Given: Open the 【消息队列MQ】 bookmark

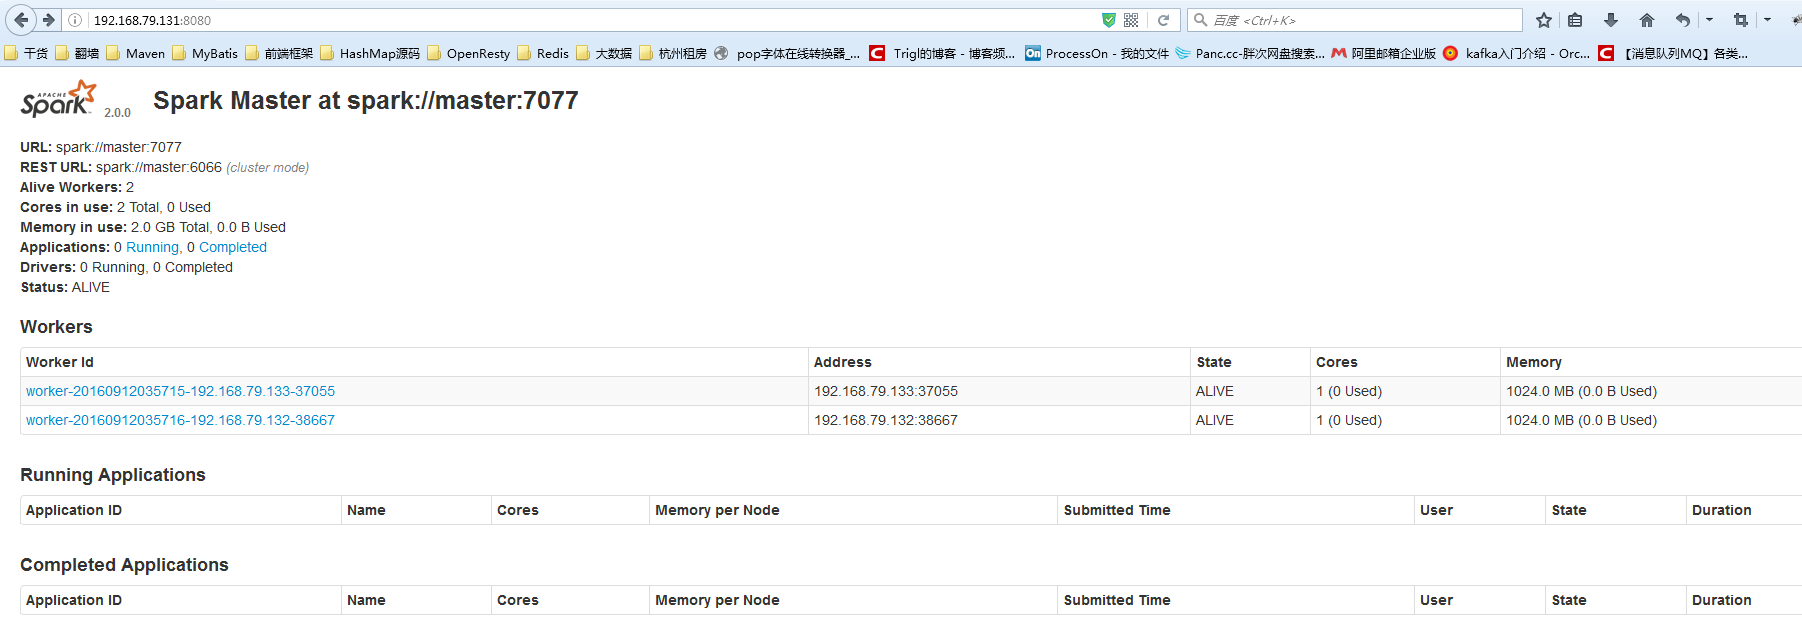Looking at the screenshot, I should (x=1673, y=53).
